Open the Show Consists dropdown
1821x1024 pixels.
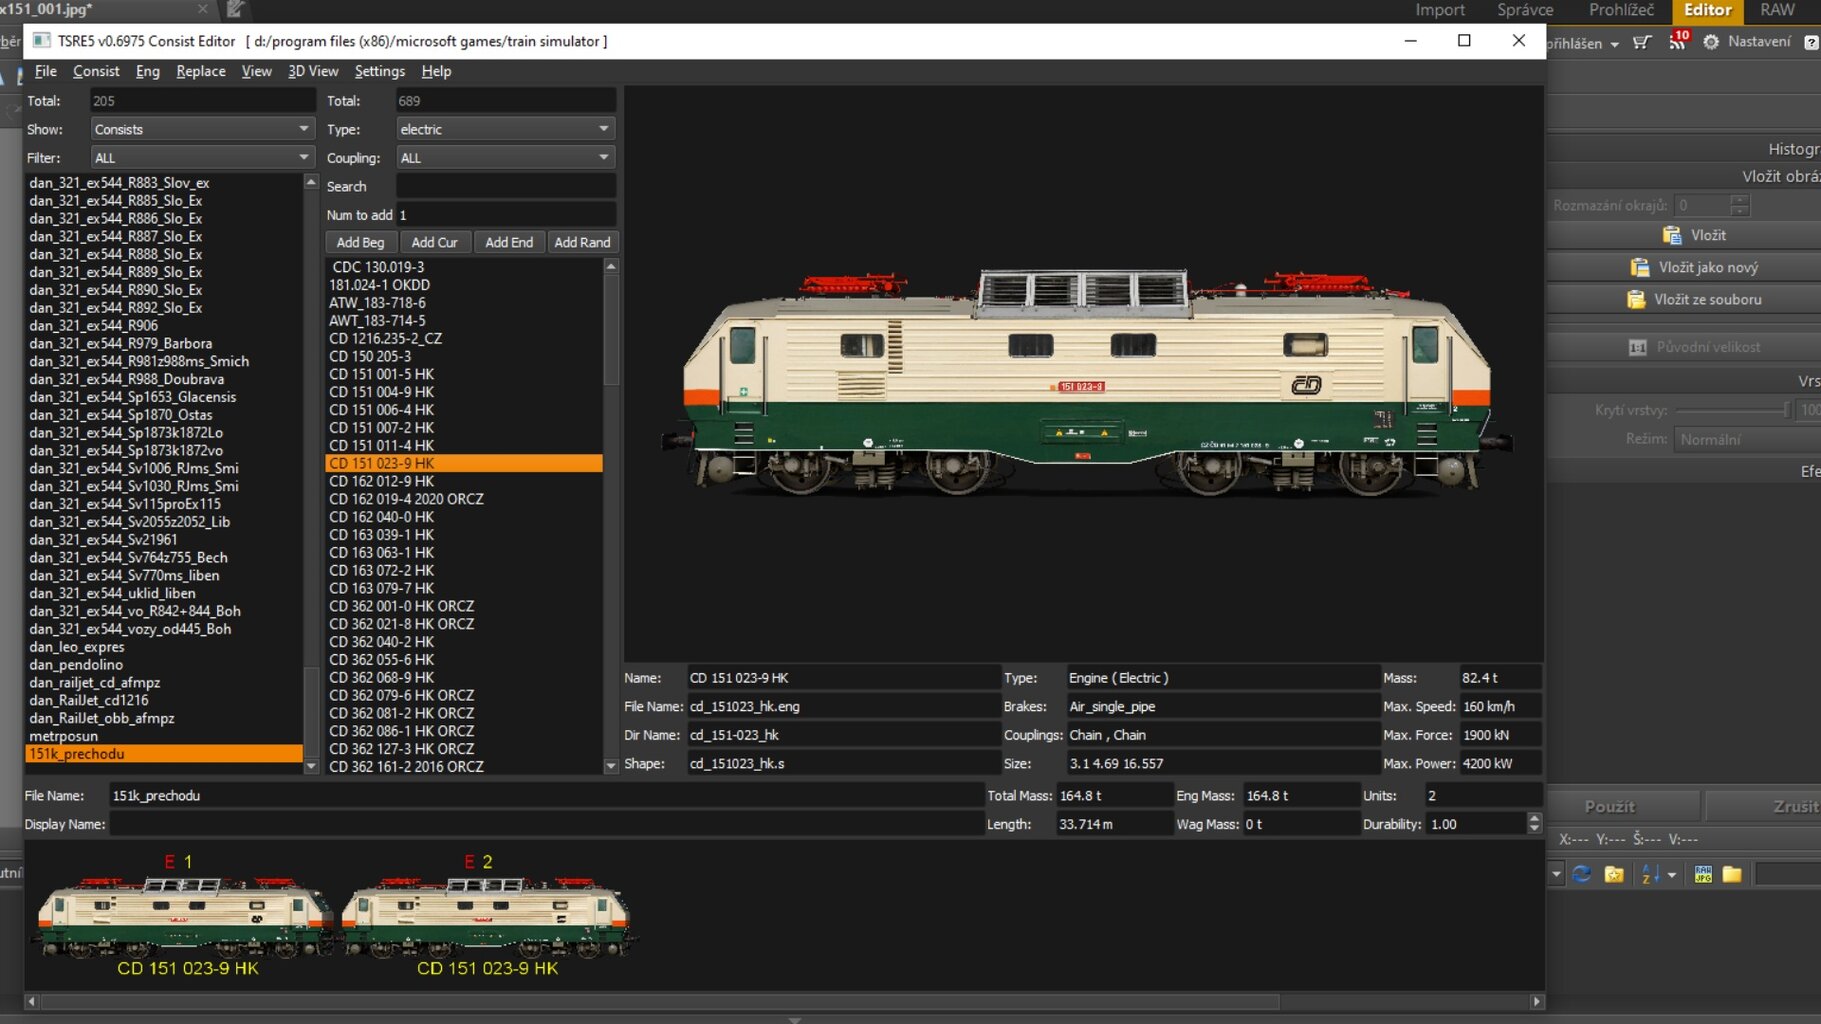coord(202,129)
